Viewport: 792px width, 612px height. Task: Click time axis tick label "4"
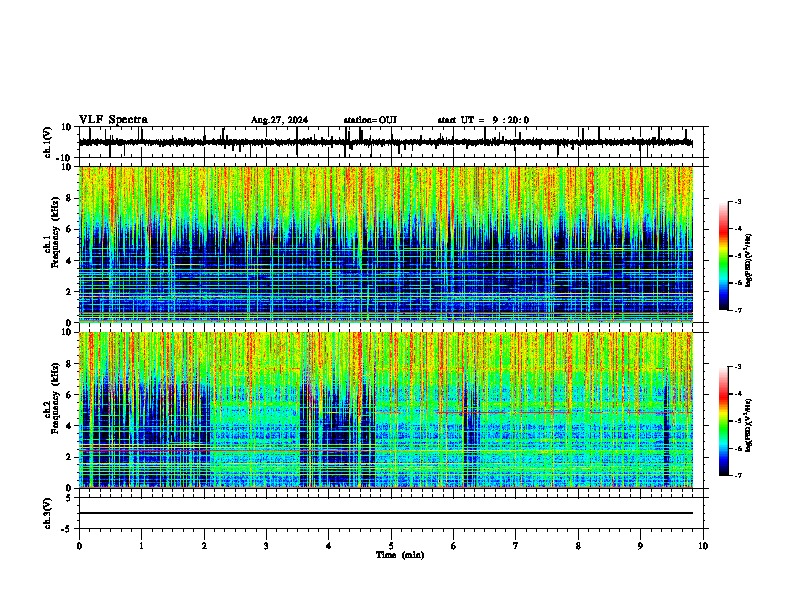329,546
